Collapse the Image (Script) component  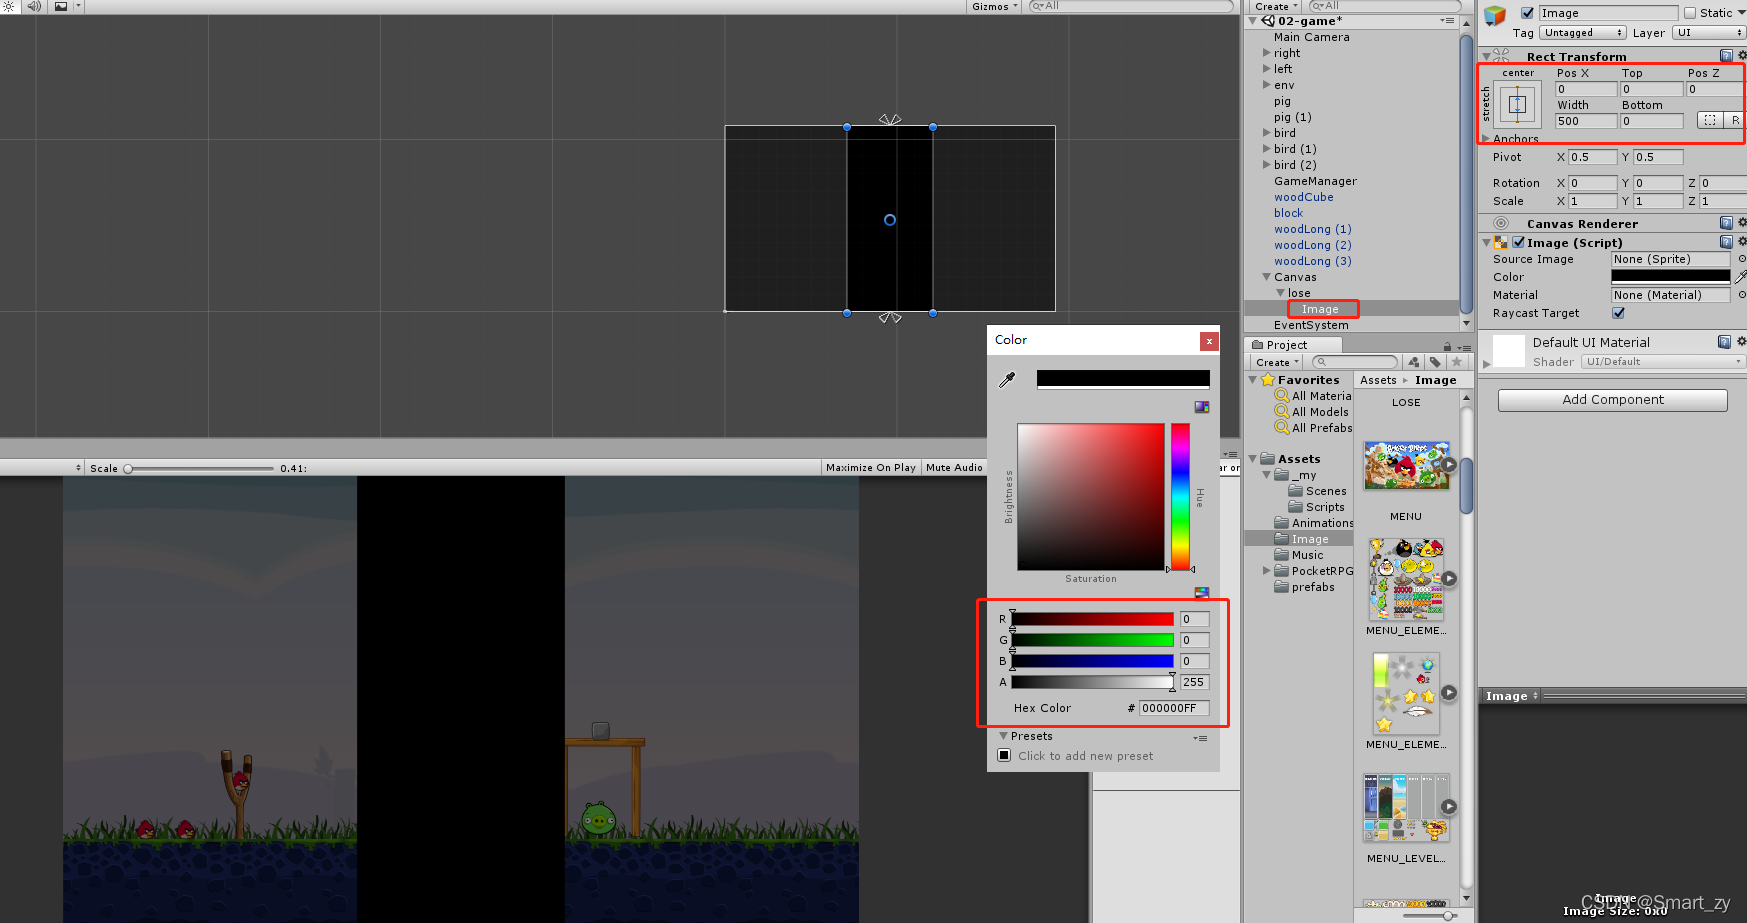pyautogui.click(x=1486, y=242)
